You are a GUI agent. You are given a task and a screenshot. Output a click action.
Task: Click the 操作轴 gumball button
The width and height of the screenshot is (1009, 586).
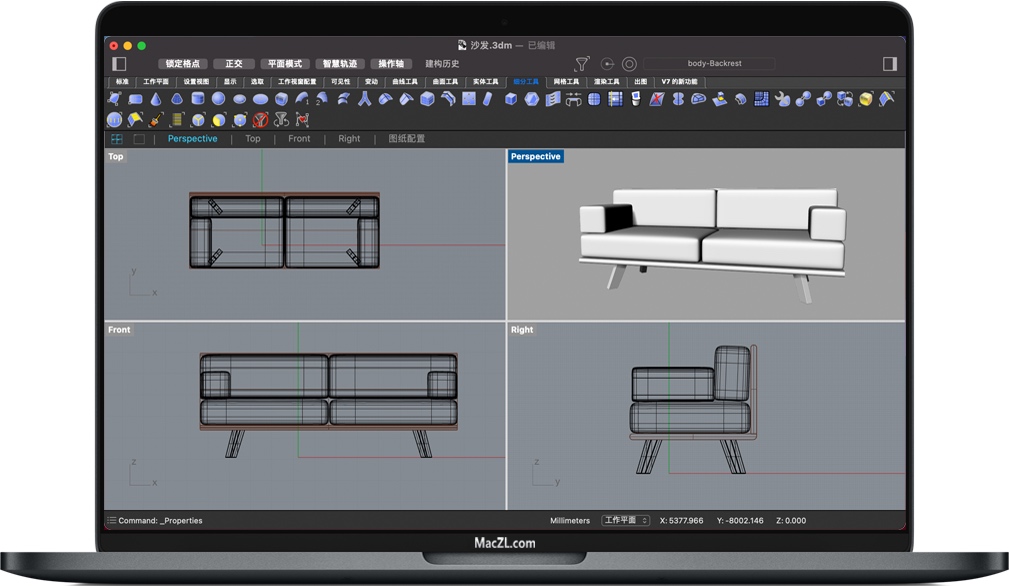click(391, 64)
